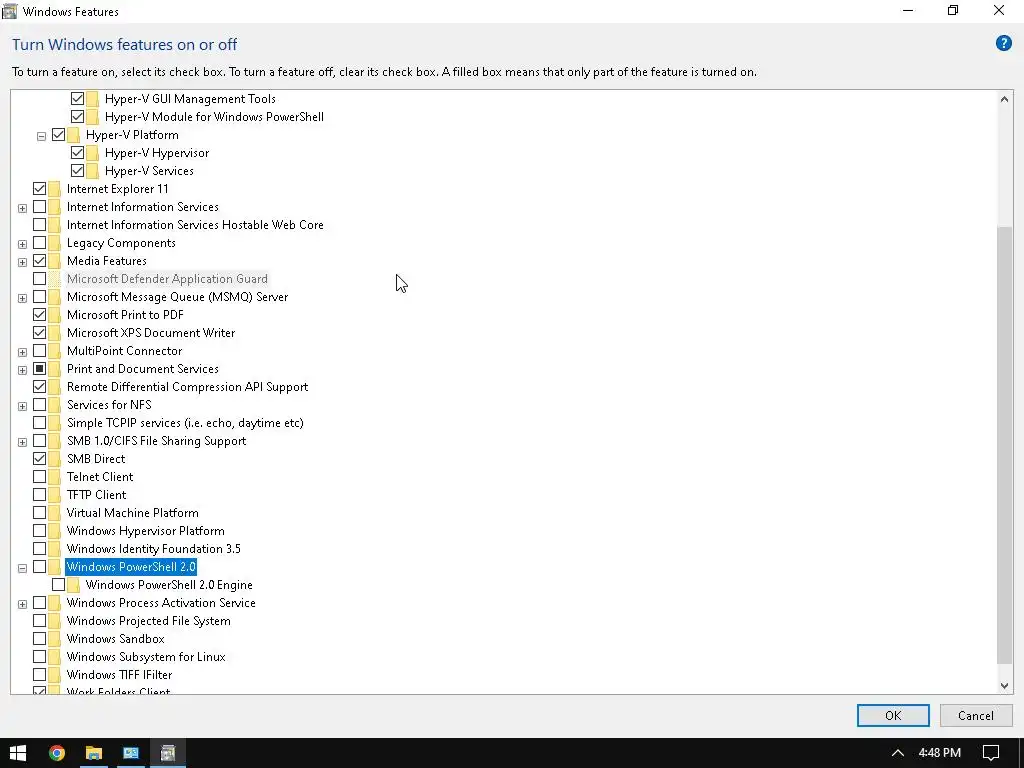The height and width of the screenshot is (768, 1024).
Task: Enable TFTP Client checkbox
Action: pyautogui.click(x=39, y=494)
